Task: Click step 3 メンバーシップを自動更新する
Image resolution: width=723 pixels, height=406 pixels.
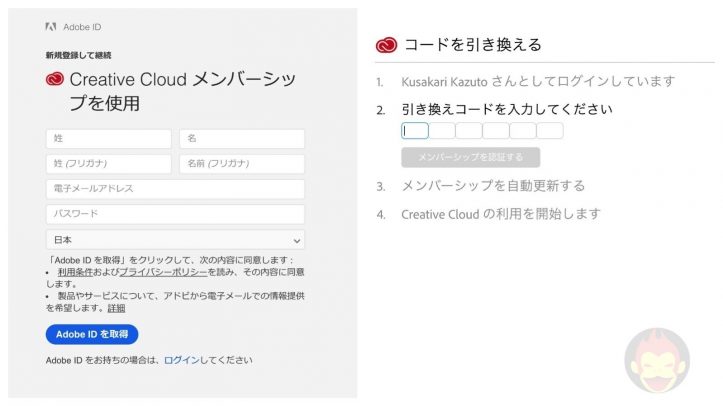Action: (493, 186)
